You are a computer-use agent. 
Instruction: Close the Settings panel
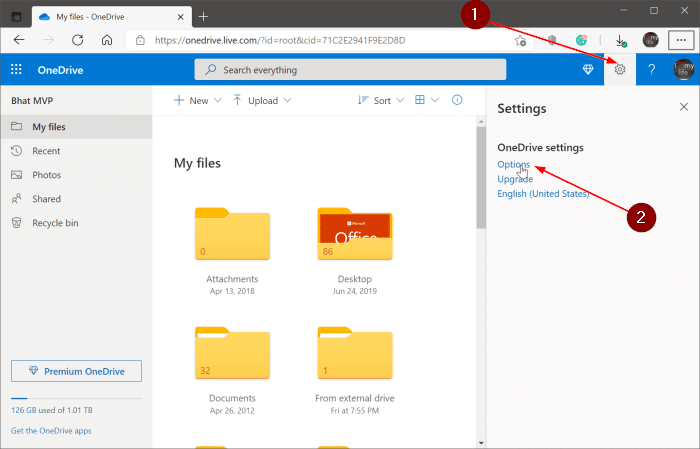(x=683, y=107)
